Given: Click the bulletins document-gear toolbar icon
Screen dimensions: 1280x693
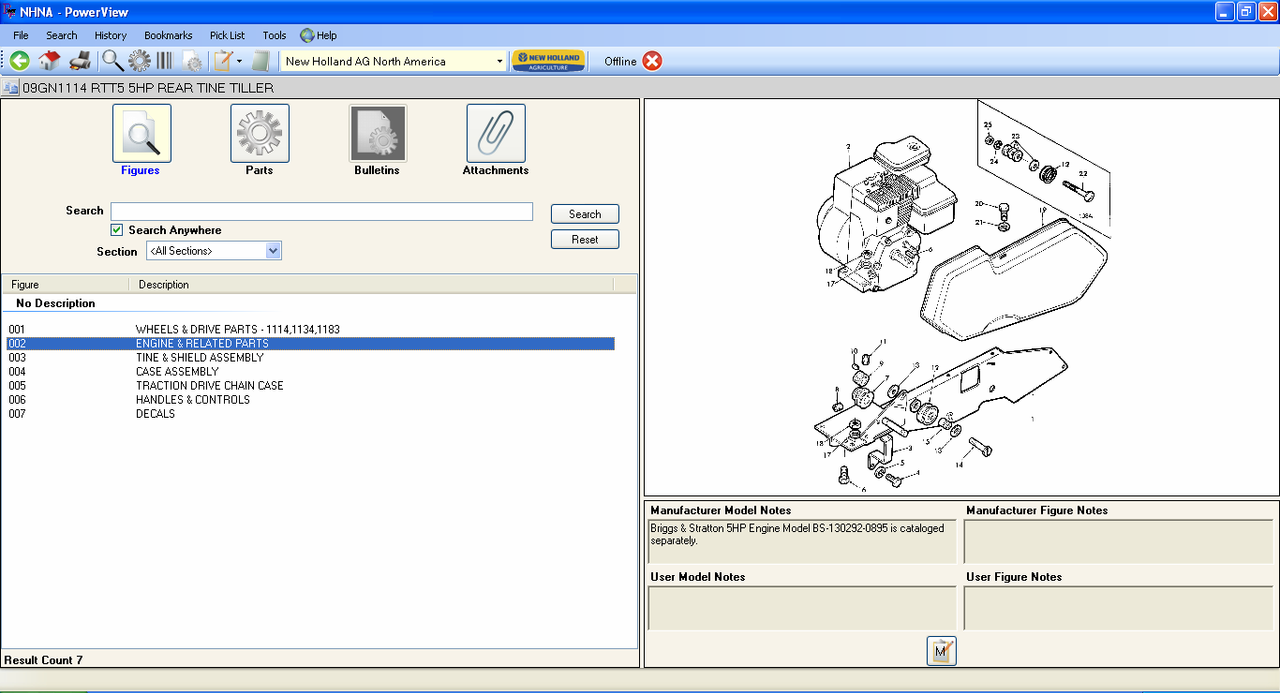Looking at the screenshot, I should 192,61.
